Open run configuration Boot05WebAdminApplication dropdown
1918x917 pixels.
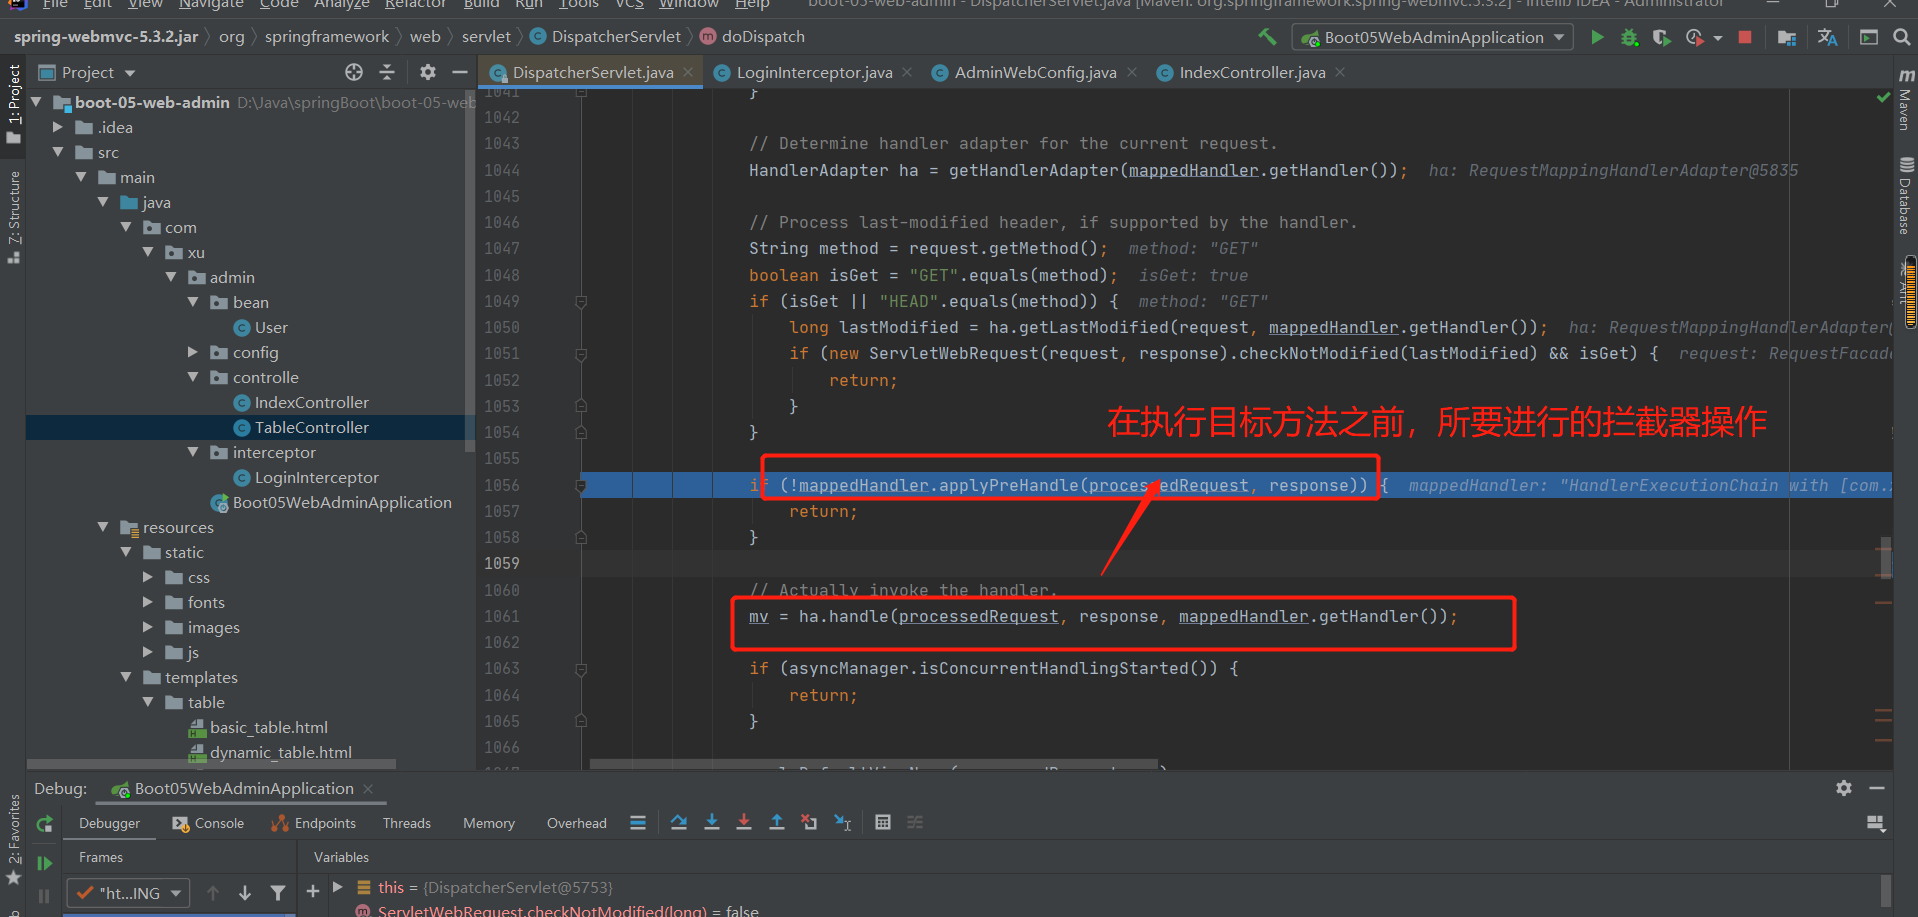coord(1433,37)
